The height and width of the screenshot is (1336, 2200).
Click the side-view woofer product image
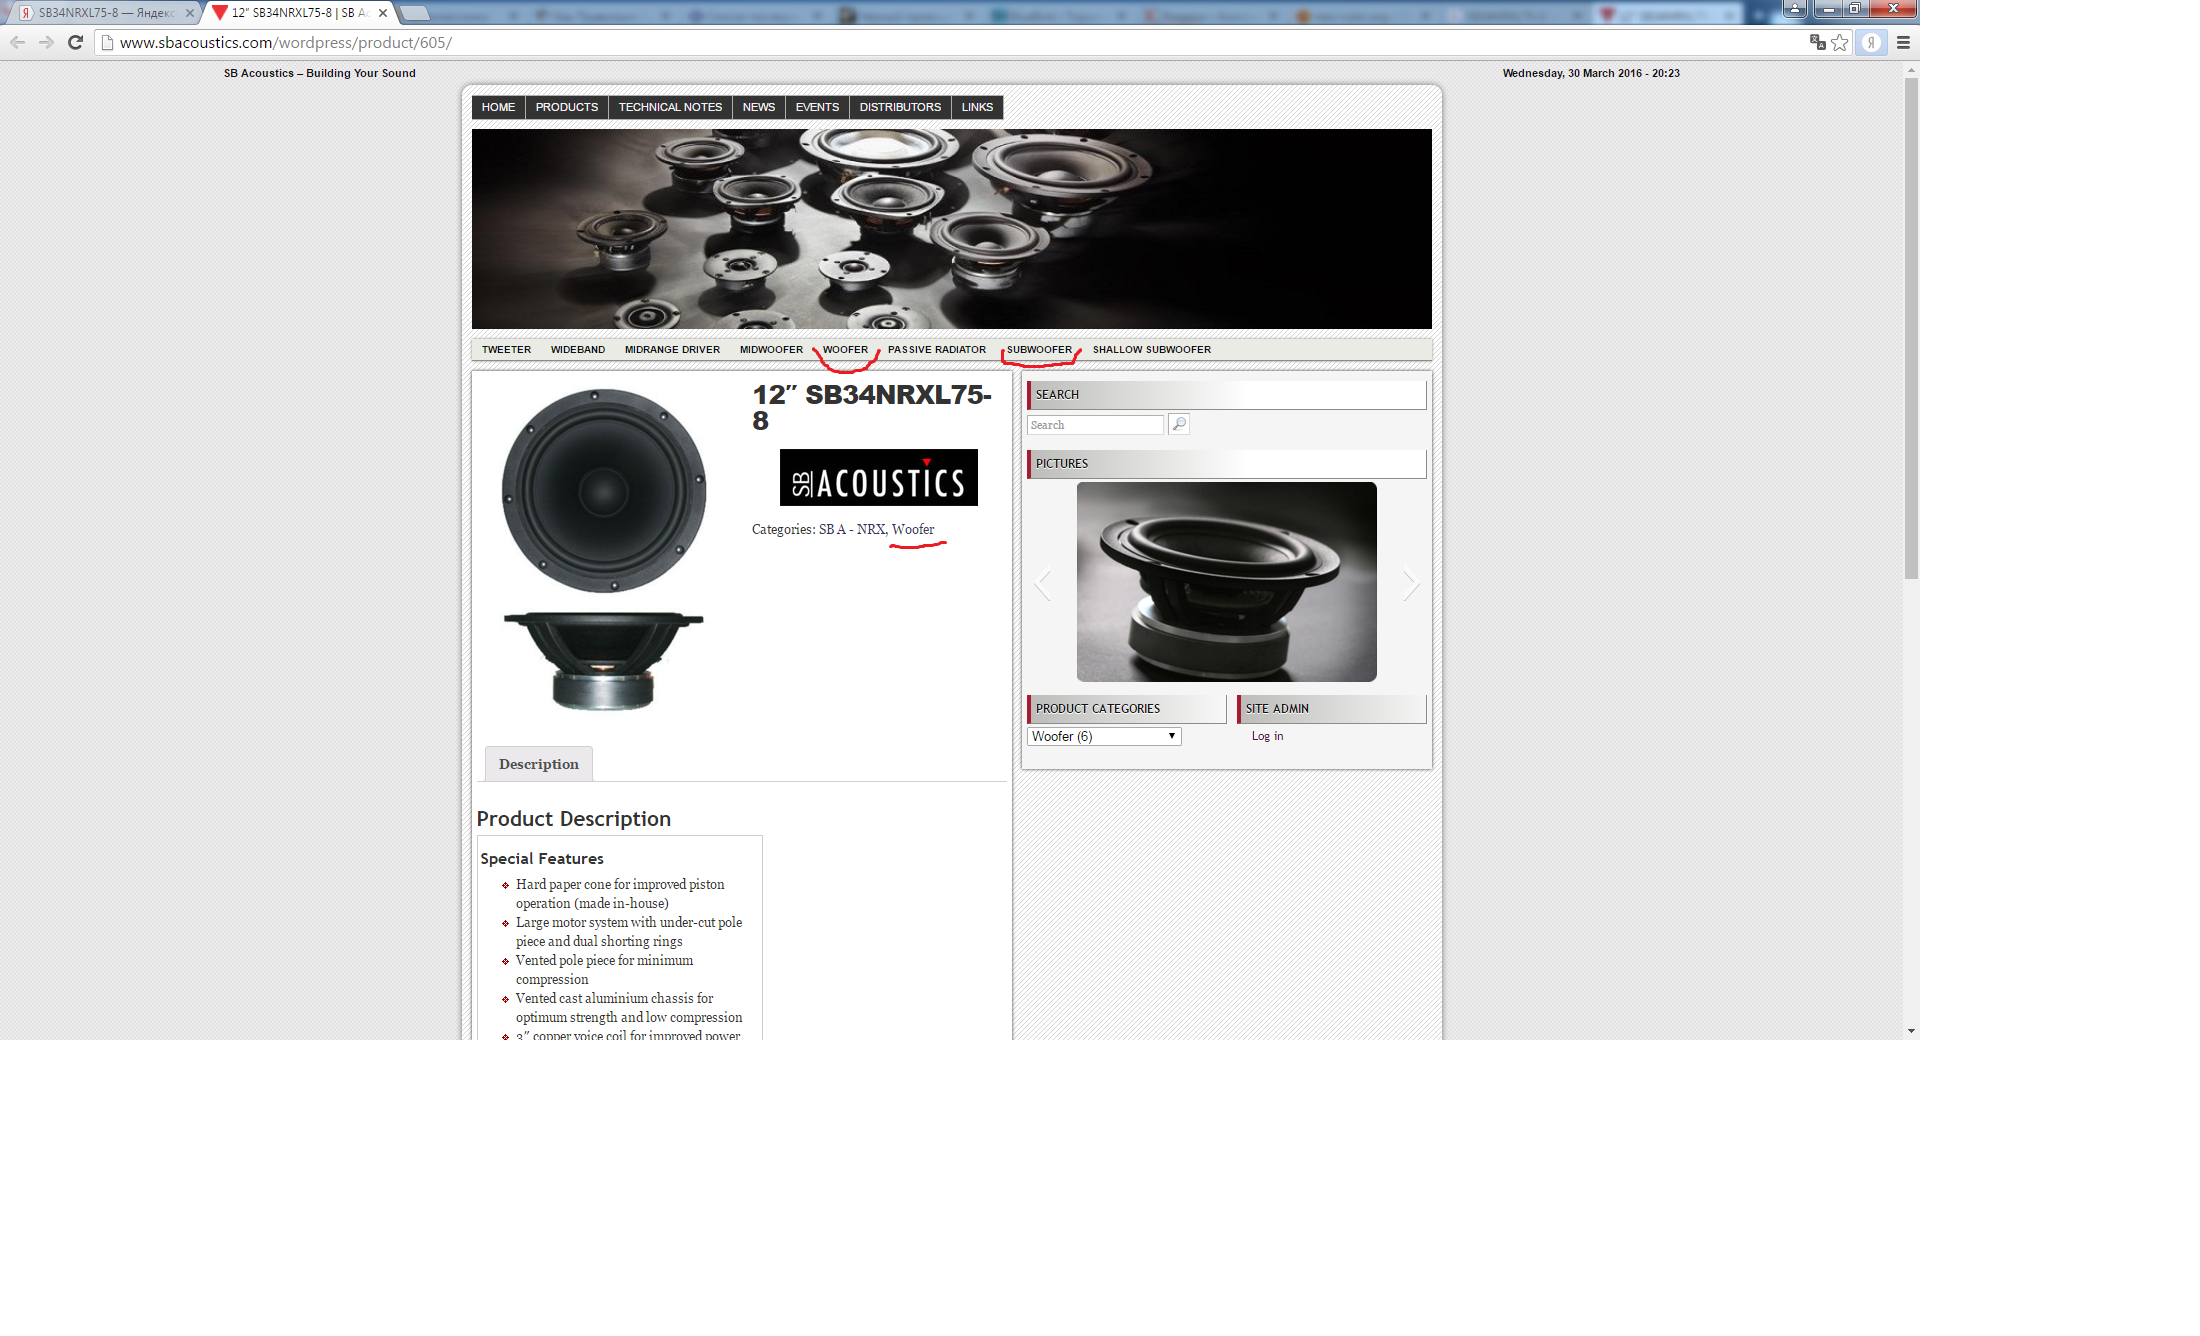[x=604, y=661]
